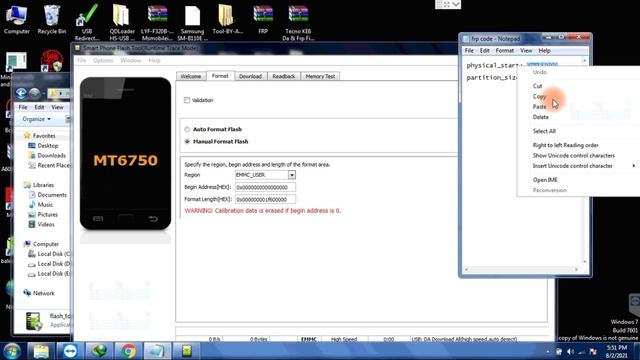The image size is (640, 360).
Task: Select Local Disk (C:) in Explorer
Action: (x=49, y=254)
